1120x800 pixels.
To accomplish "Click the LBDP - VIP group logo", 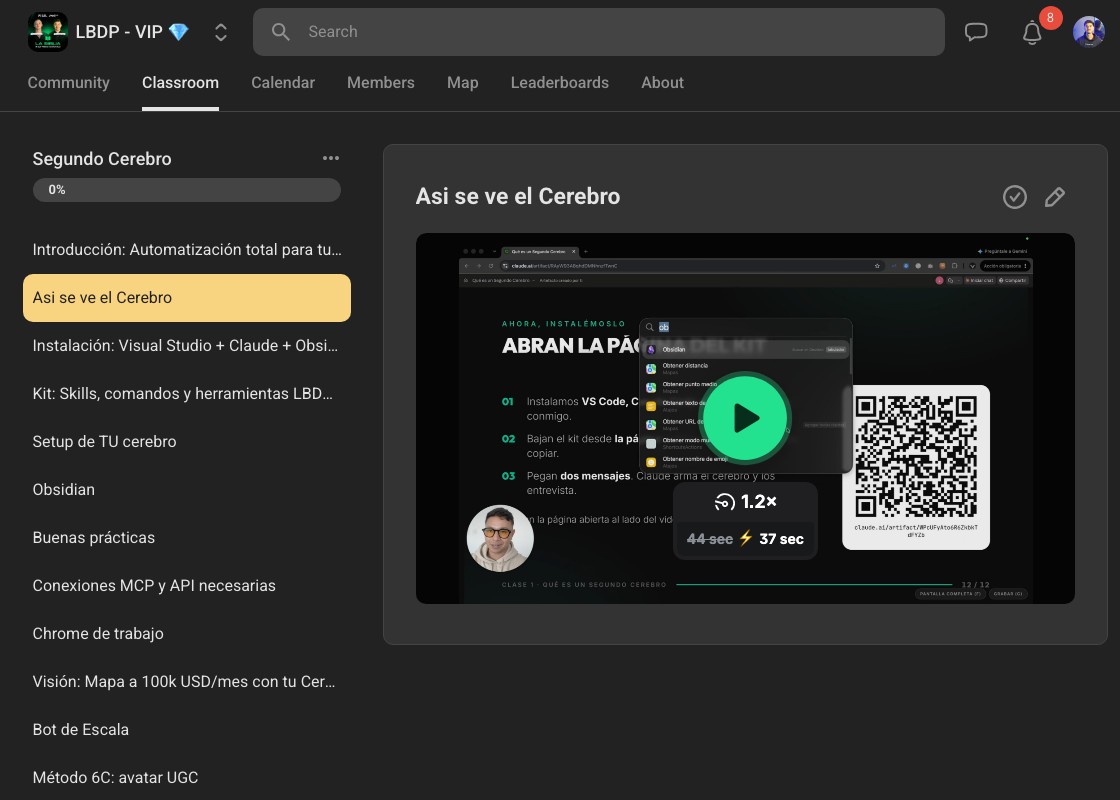I will tap(48, 31).
